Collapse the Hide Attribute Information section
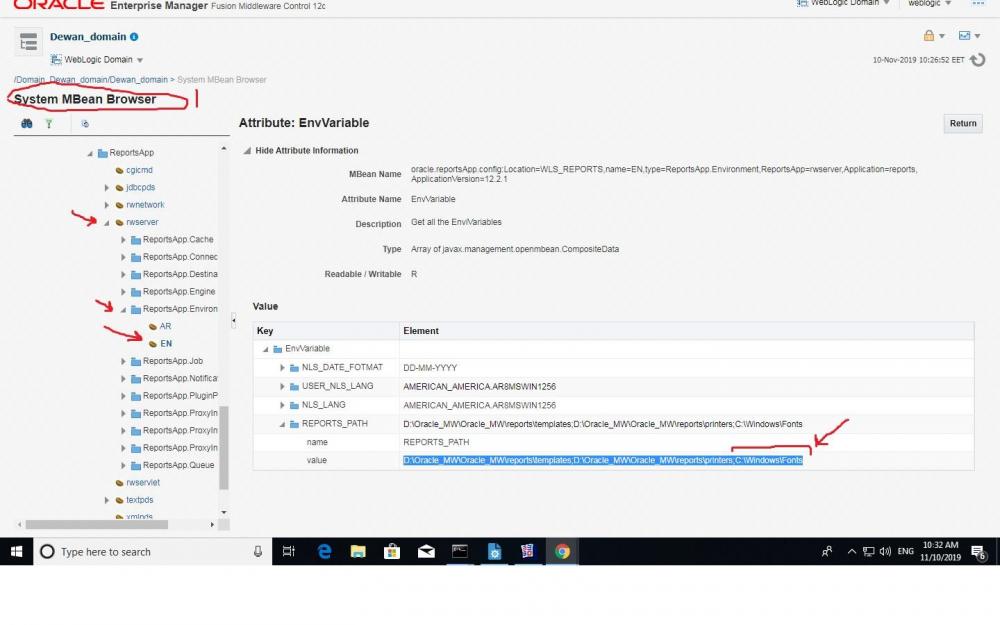This screenshot has height=625, width=1000. tap(248, 151)
